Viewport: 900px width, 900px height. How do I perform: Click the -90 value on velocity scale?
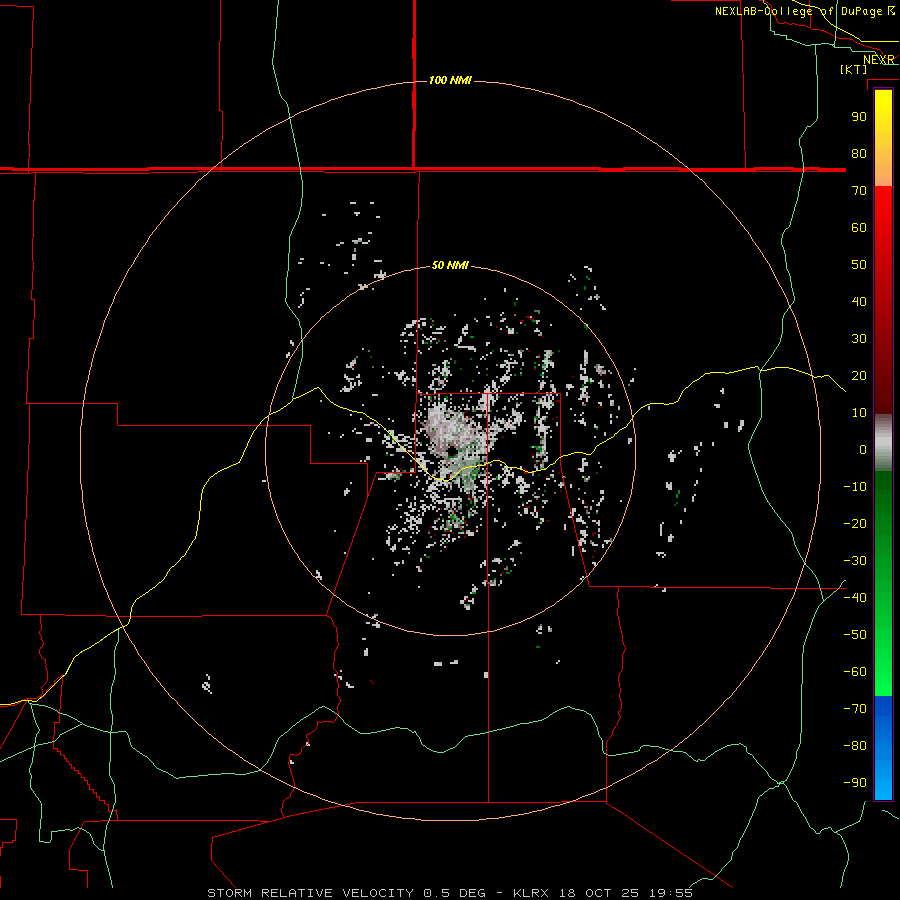(855, 783)
